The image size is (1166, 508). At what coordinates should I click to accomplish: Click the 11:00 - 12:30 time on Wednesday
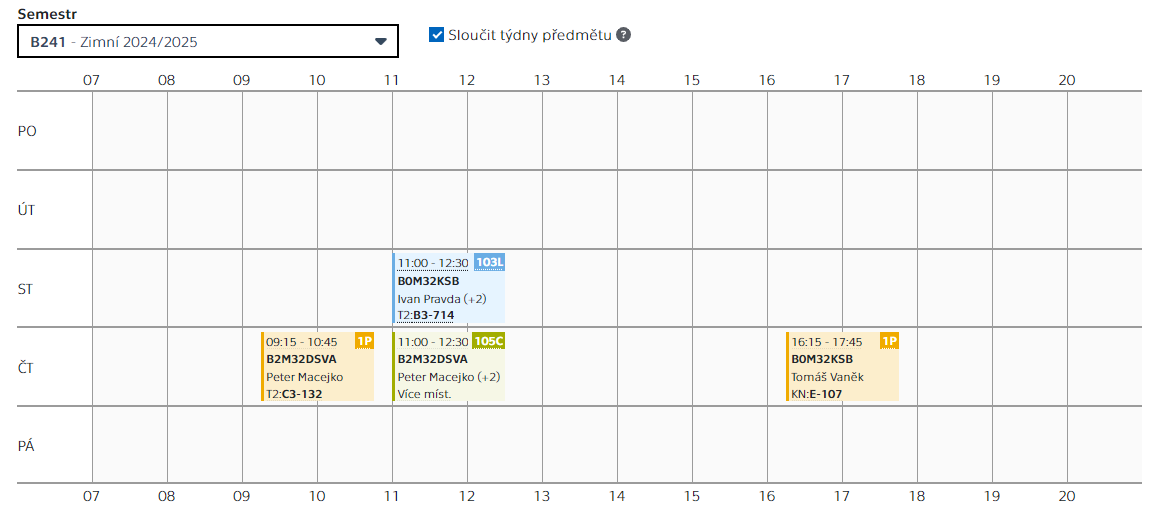[433, 263]
